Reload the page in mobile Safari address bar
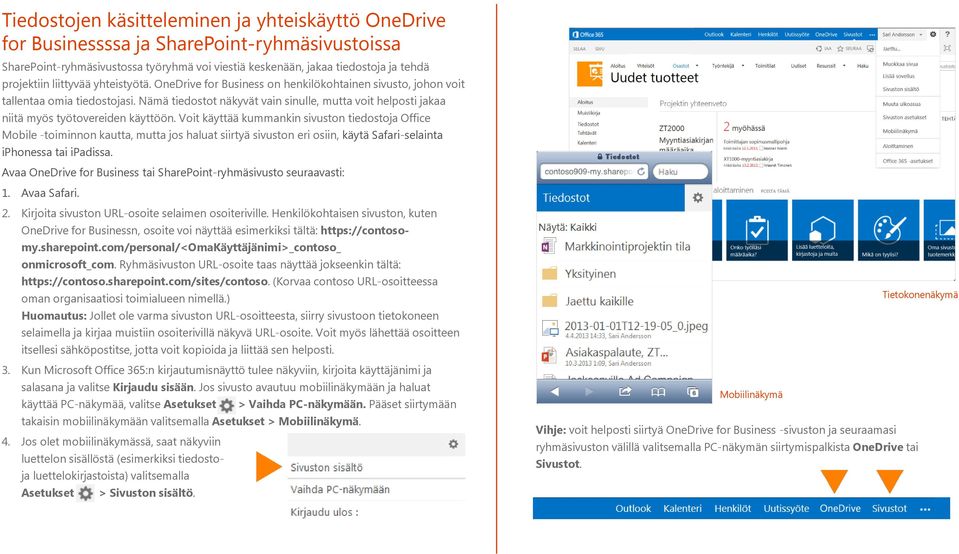The image size is (959, 554). coord(641,172)
